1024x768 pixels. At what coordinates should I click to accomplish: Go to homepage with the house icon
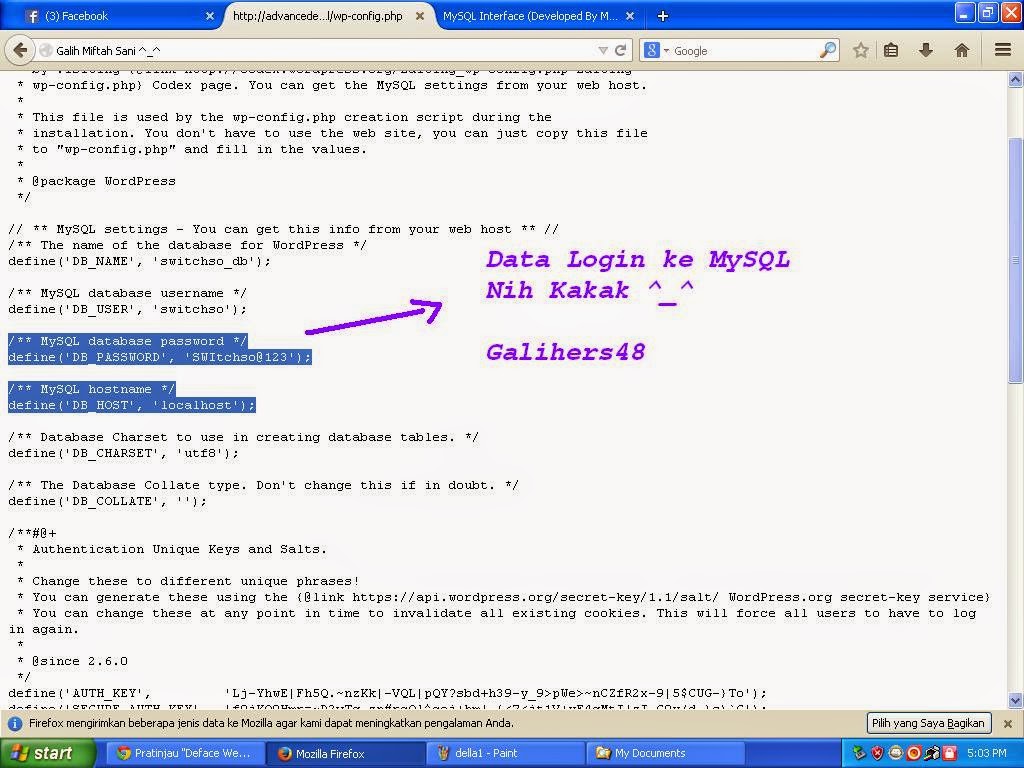[x=961, y=50]
